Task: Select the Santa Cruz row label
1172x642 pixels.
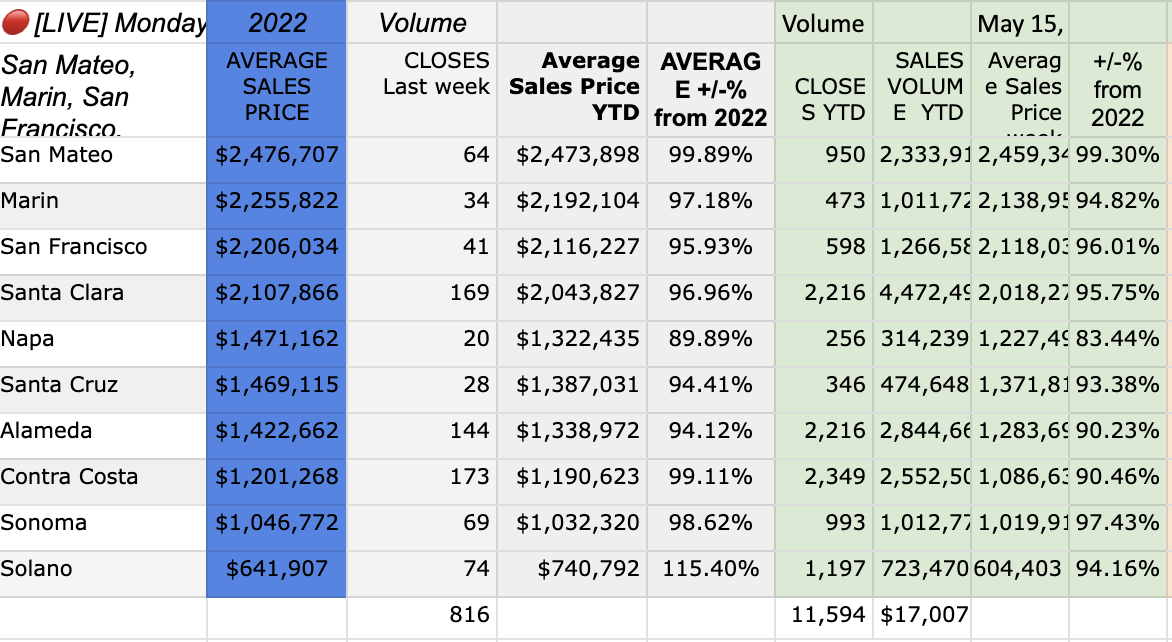Action: point(103,389)
